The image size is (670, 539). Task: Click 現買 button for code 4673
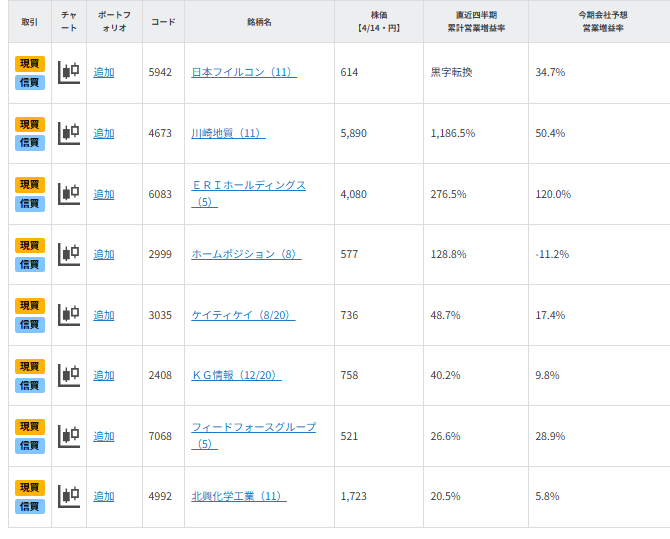(30, 124)
